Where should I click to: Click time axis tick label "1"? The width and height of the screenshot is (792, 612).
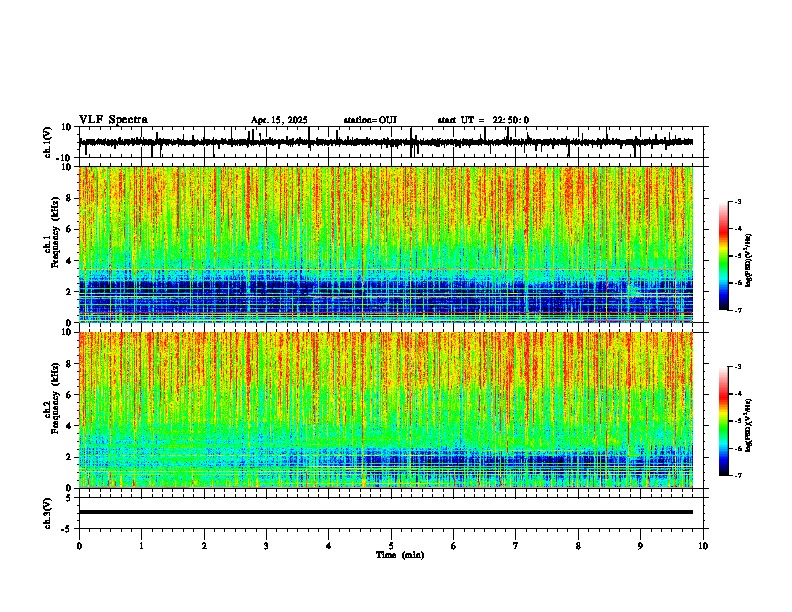(x=141, y=546)
